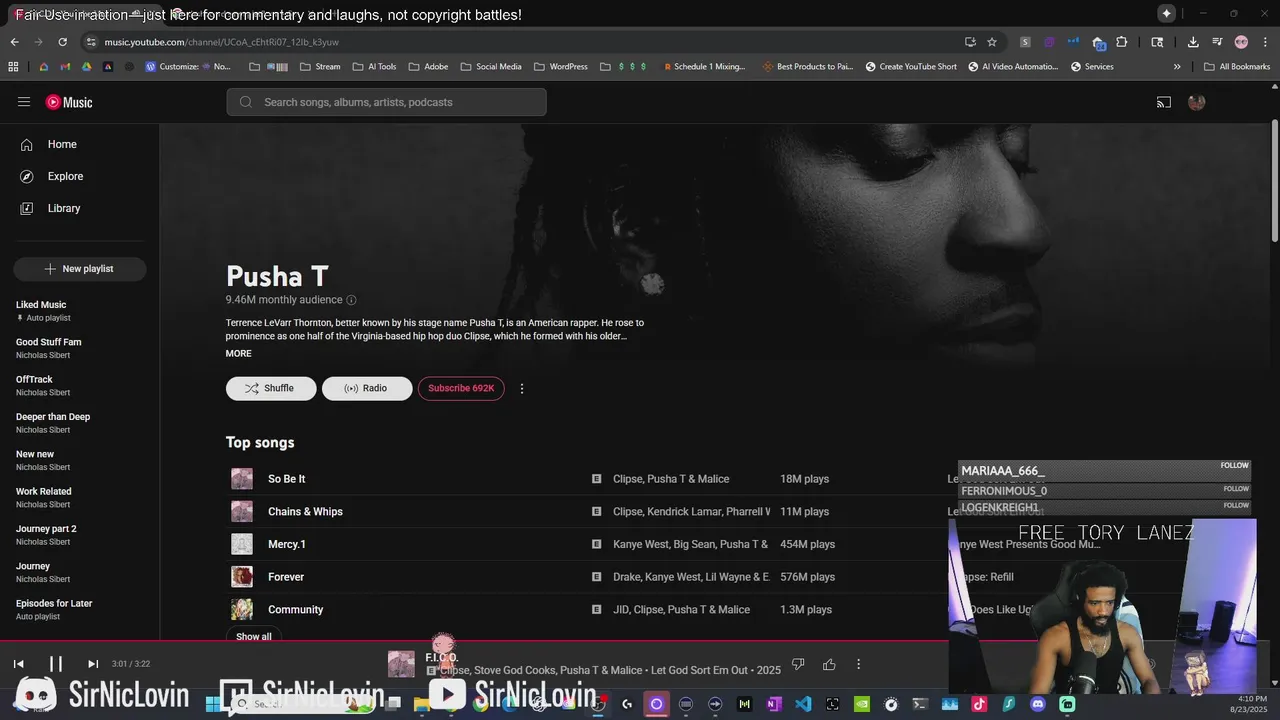Open the Adobe bookmarks folder
The height and width of the screenshot is (720, 1280).
pos(428,67)
